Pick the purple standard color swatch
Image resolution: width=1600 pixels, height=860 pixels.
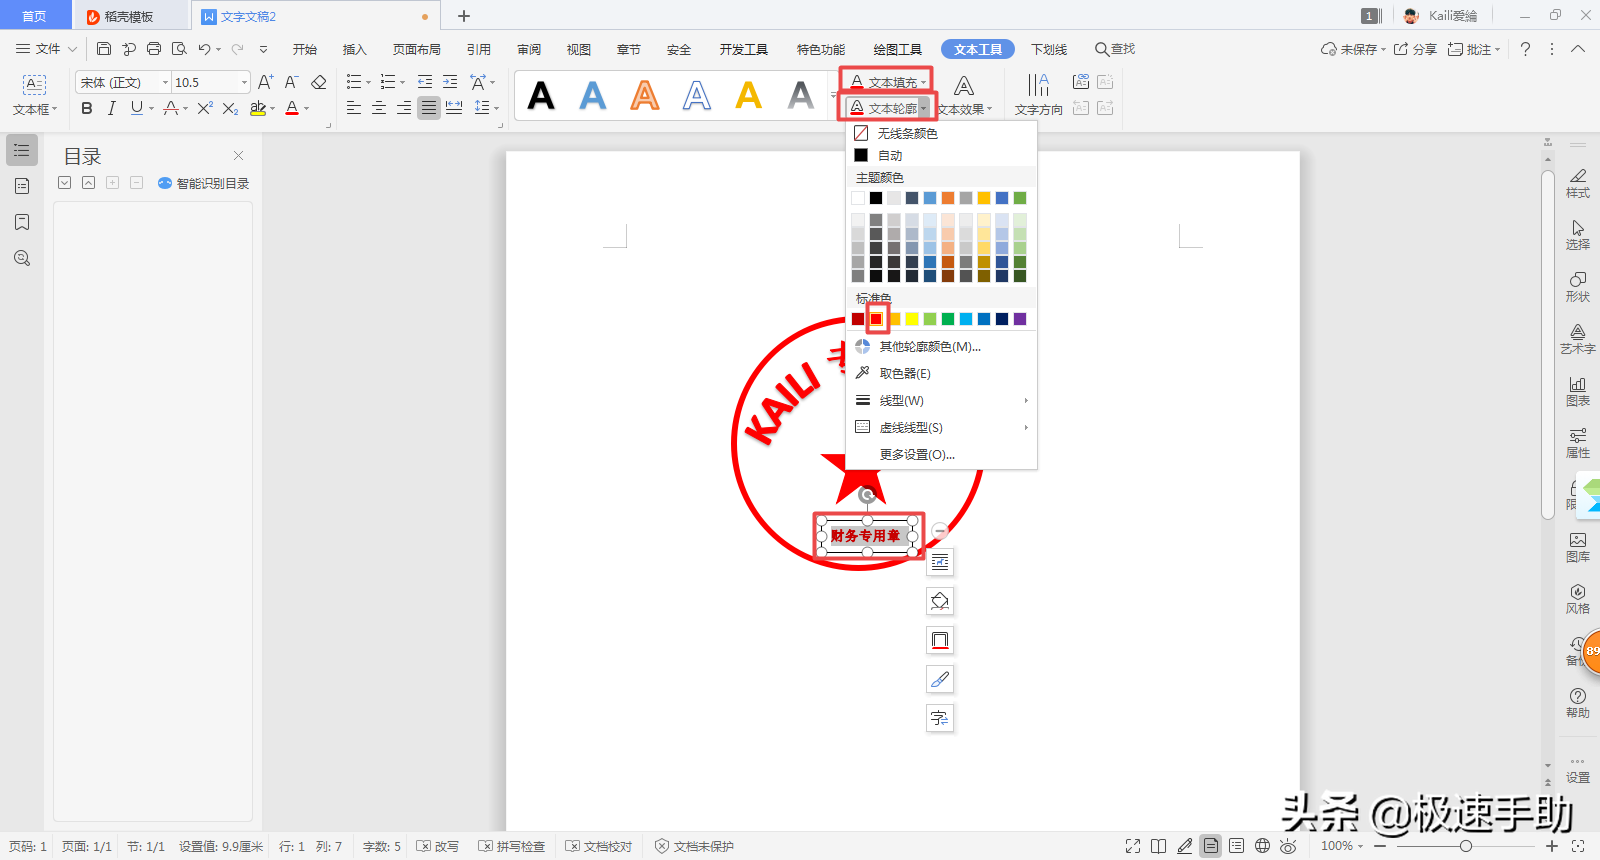[x=1020, y=319]
